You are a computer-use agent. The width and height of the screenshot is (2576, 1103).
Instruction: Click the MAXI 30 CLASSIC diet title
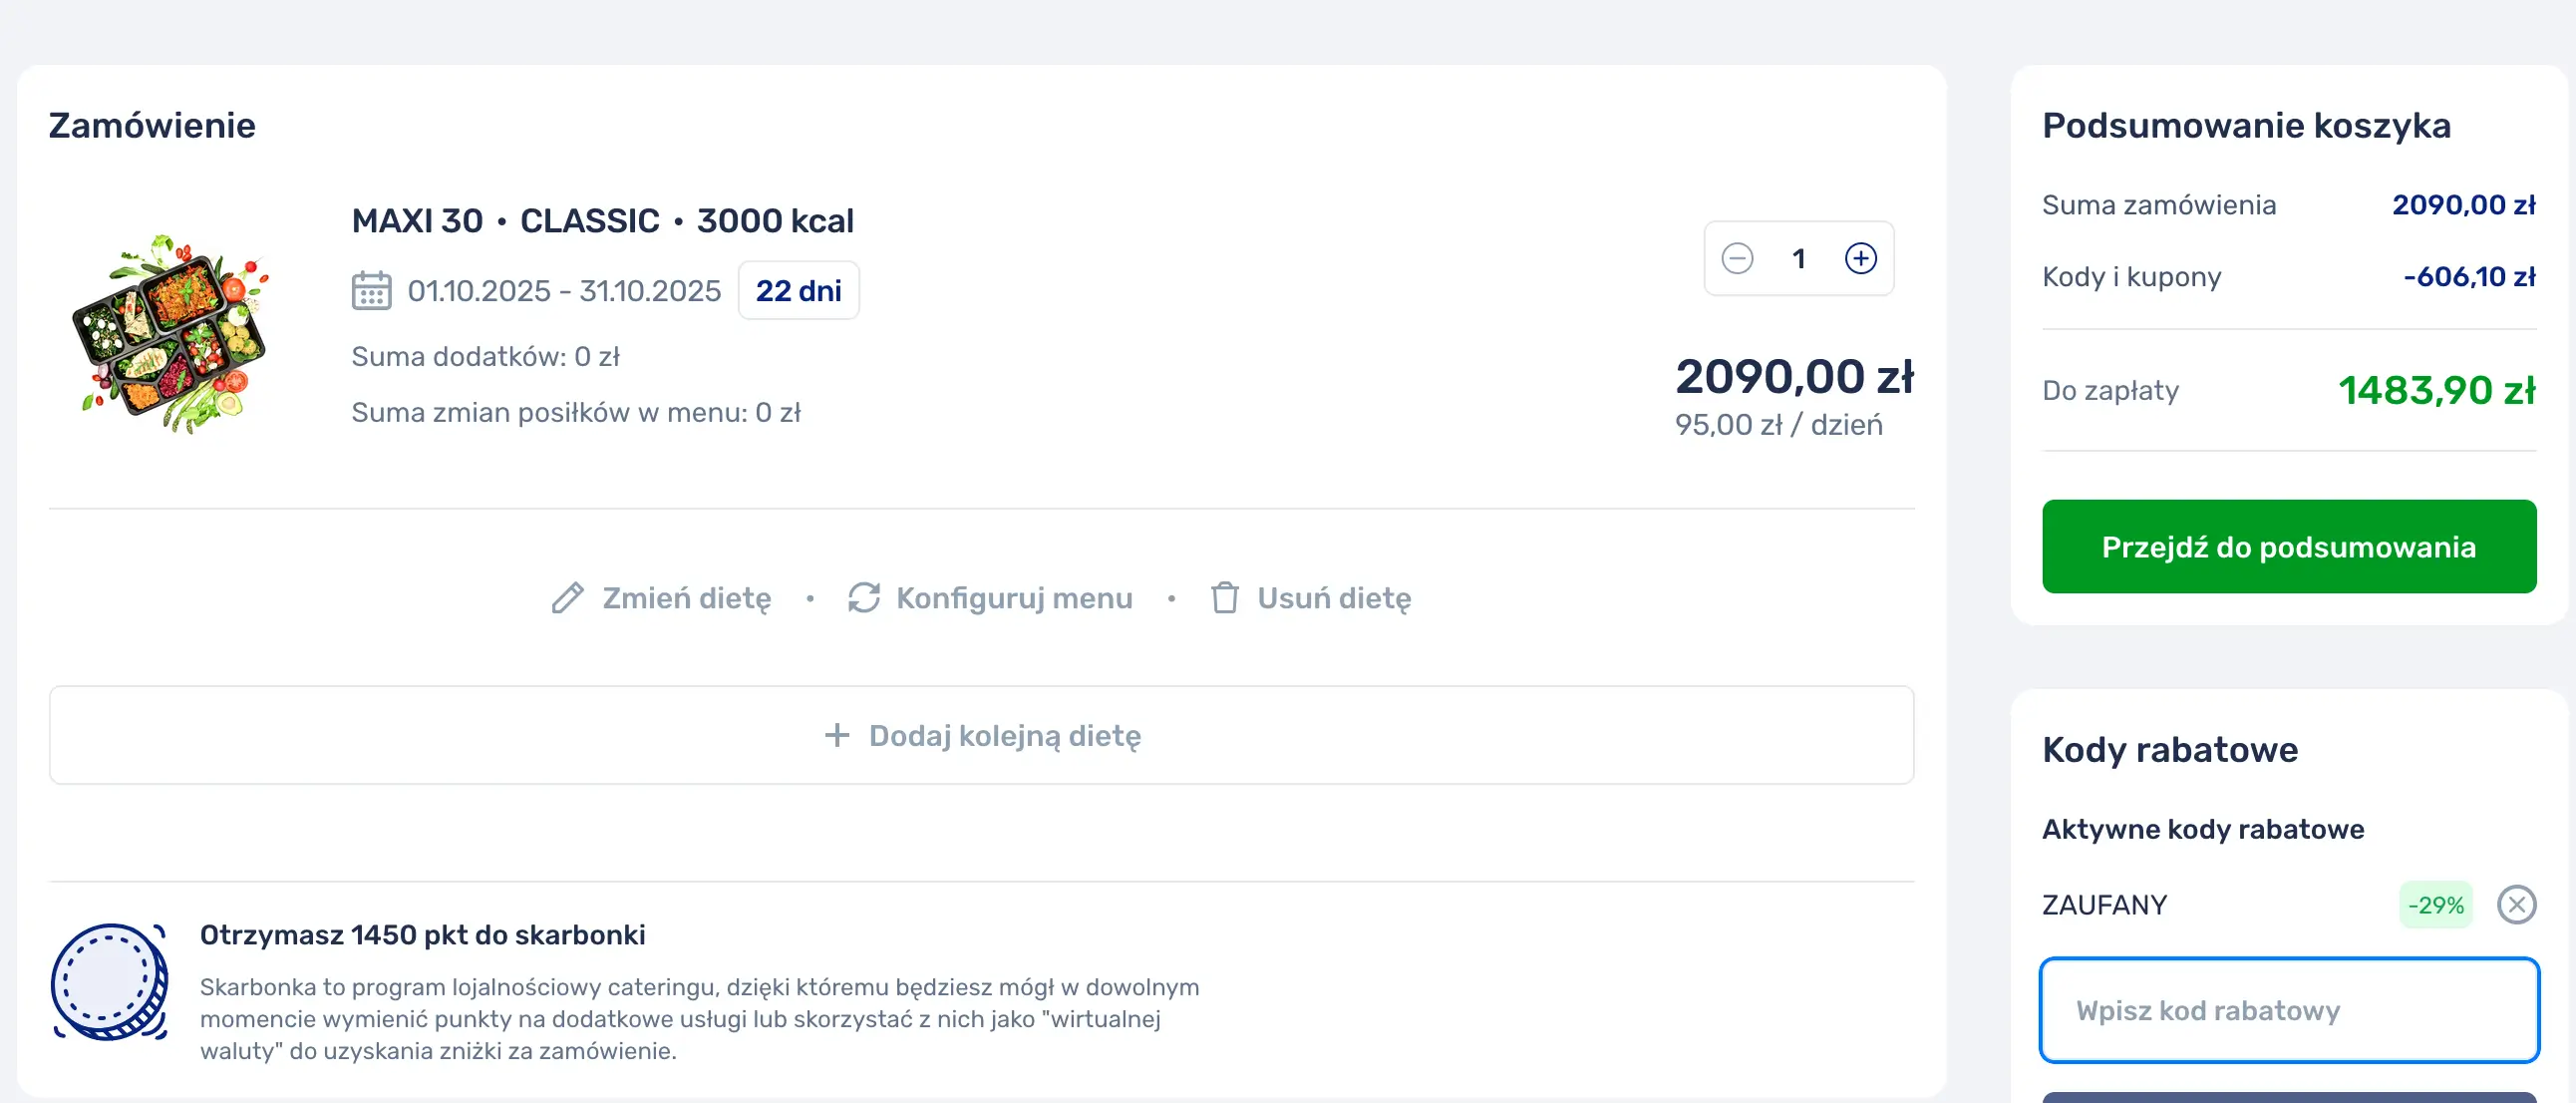coord(602,221)
